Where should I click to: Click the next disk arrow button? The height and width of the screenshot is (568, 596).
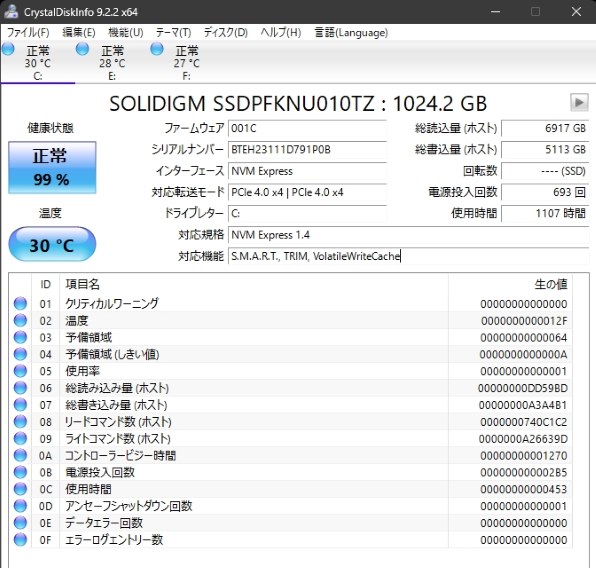pyautogui.click(x=579, y=102)
